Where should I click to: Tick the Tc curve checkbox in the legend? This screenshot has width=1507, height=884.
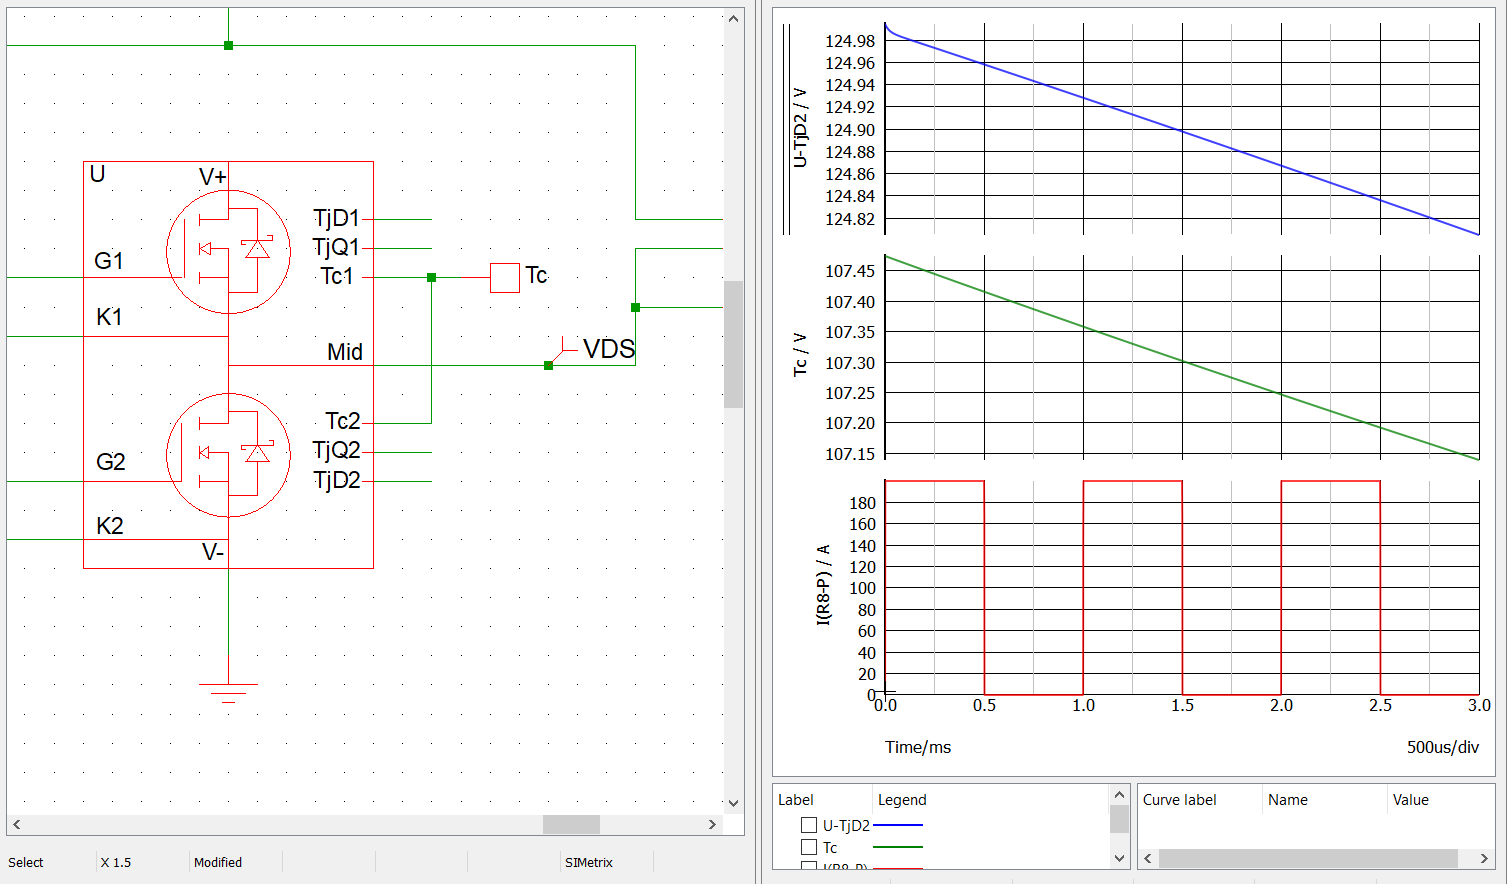coord(809,847)
